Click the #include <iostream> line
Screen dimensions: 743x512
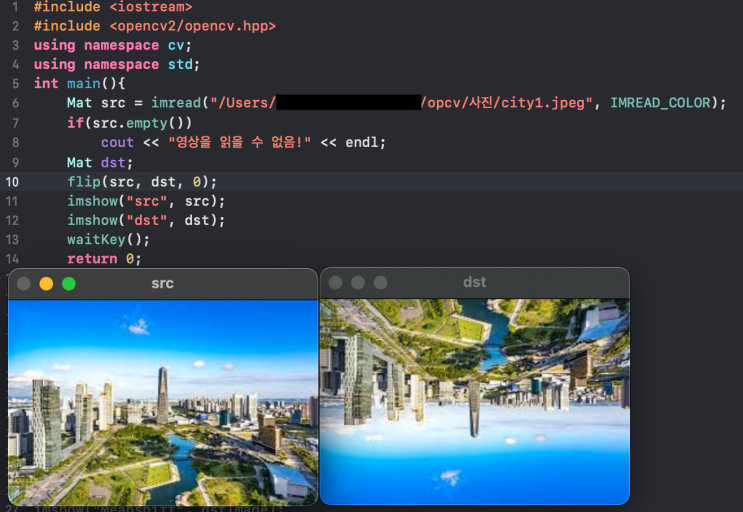113,7
